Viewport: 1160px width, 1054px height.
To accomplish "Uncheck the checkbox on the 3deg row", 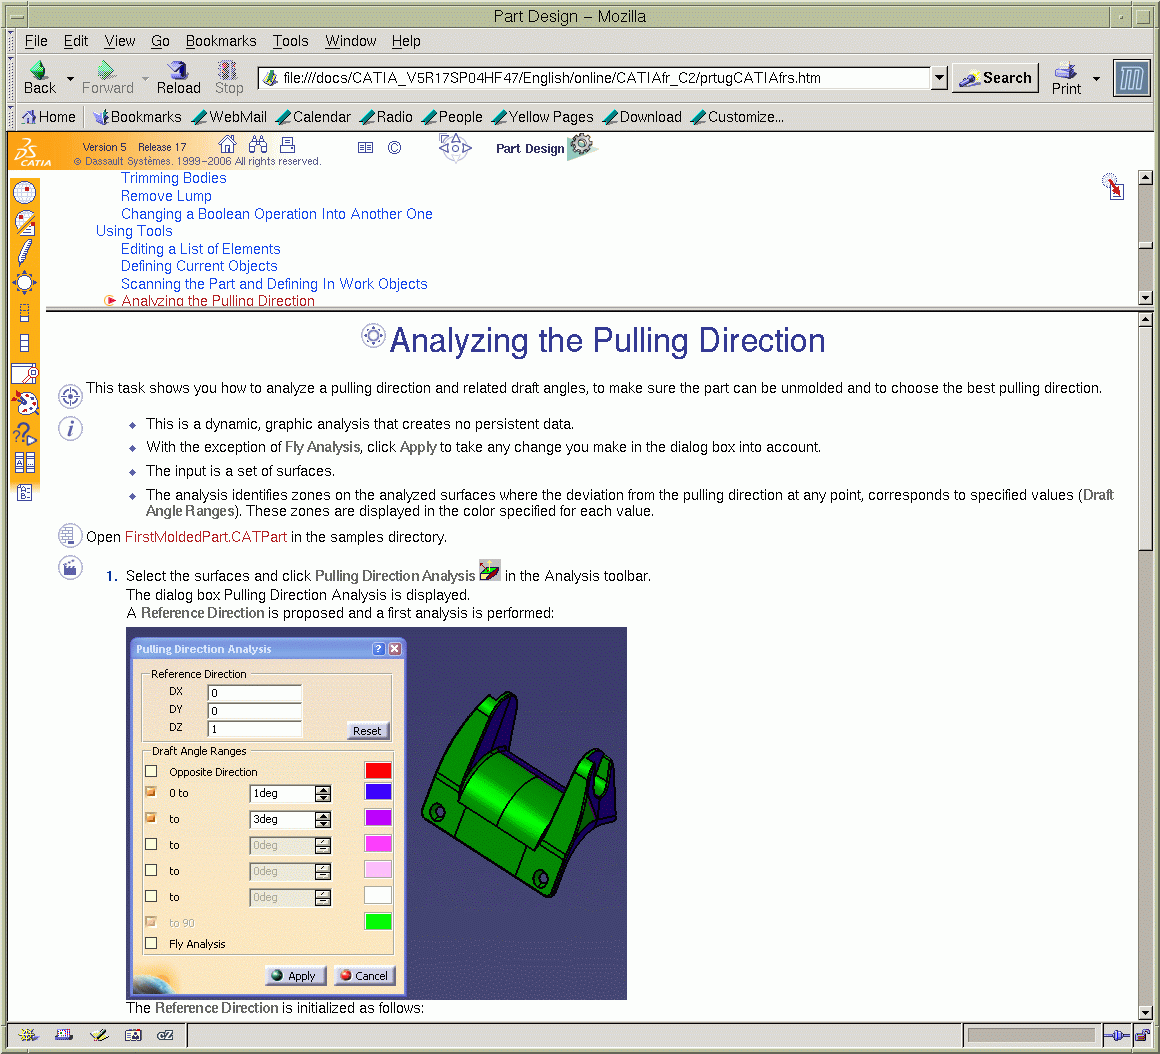I will point(152,818).
